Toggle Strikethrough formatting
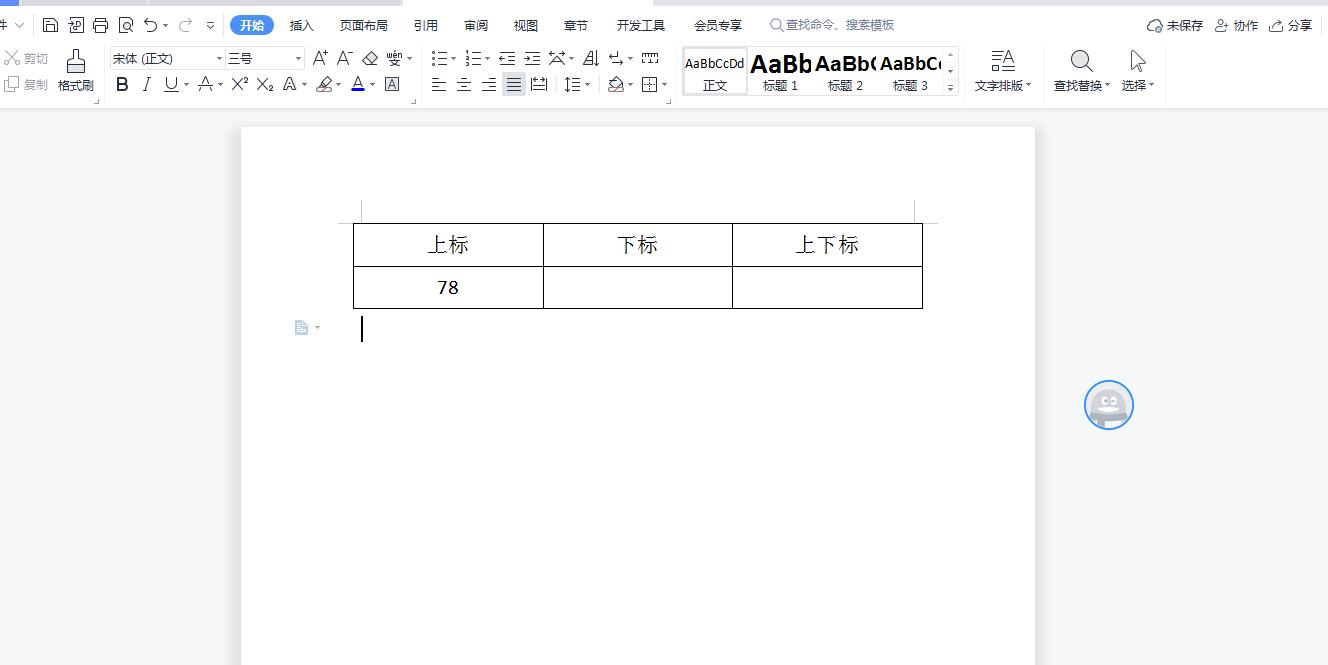The height and width of the screenshot is (665, 1328). (x=205, y=85)
